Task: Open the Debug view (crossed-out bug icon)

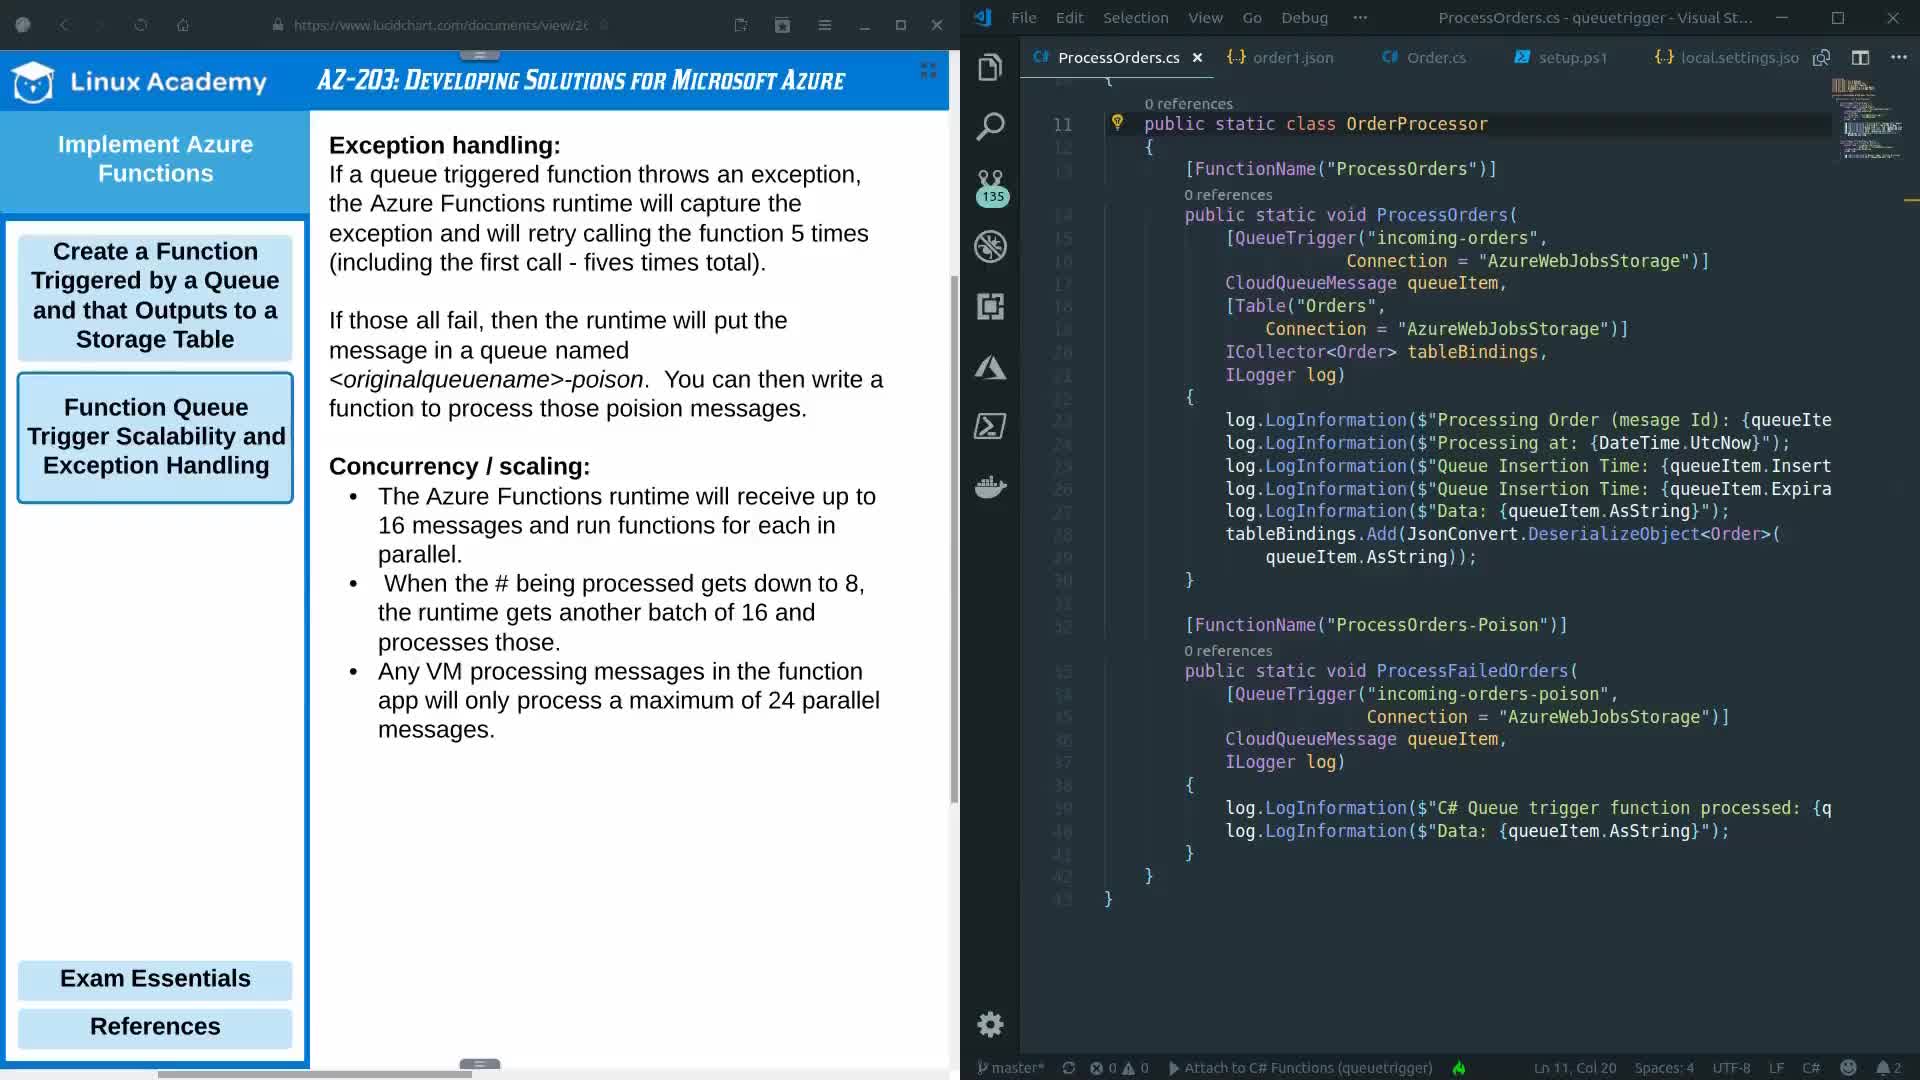Action: [x=990, y=246]
